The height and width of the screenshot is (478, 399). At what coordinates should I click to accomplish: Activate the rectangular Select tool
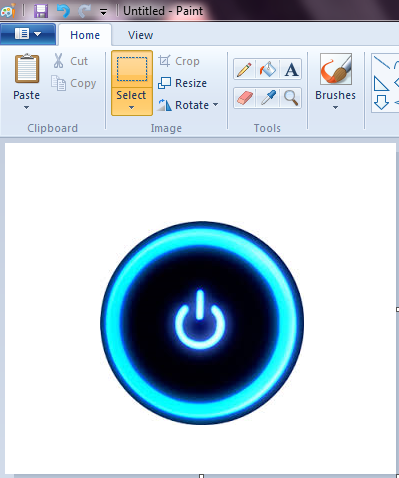pyautogui.click(x=132, y=69)
